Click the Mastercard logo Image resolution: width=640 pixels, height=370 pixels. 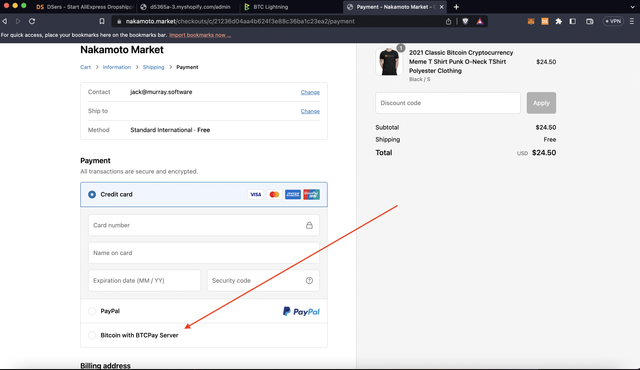click(x=274, y=195)
